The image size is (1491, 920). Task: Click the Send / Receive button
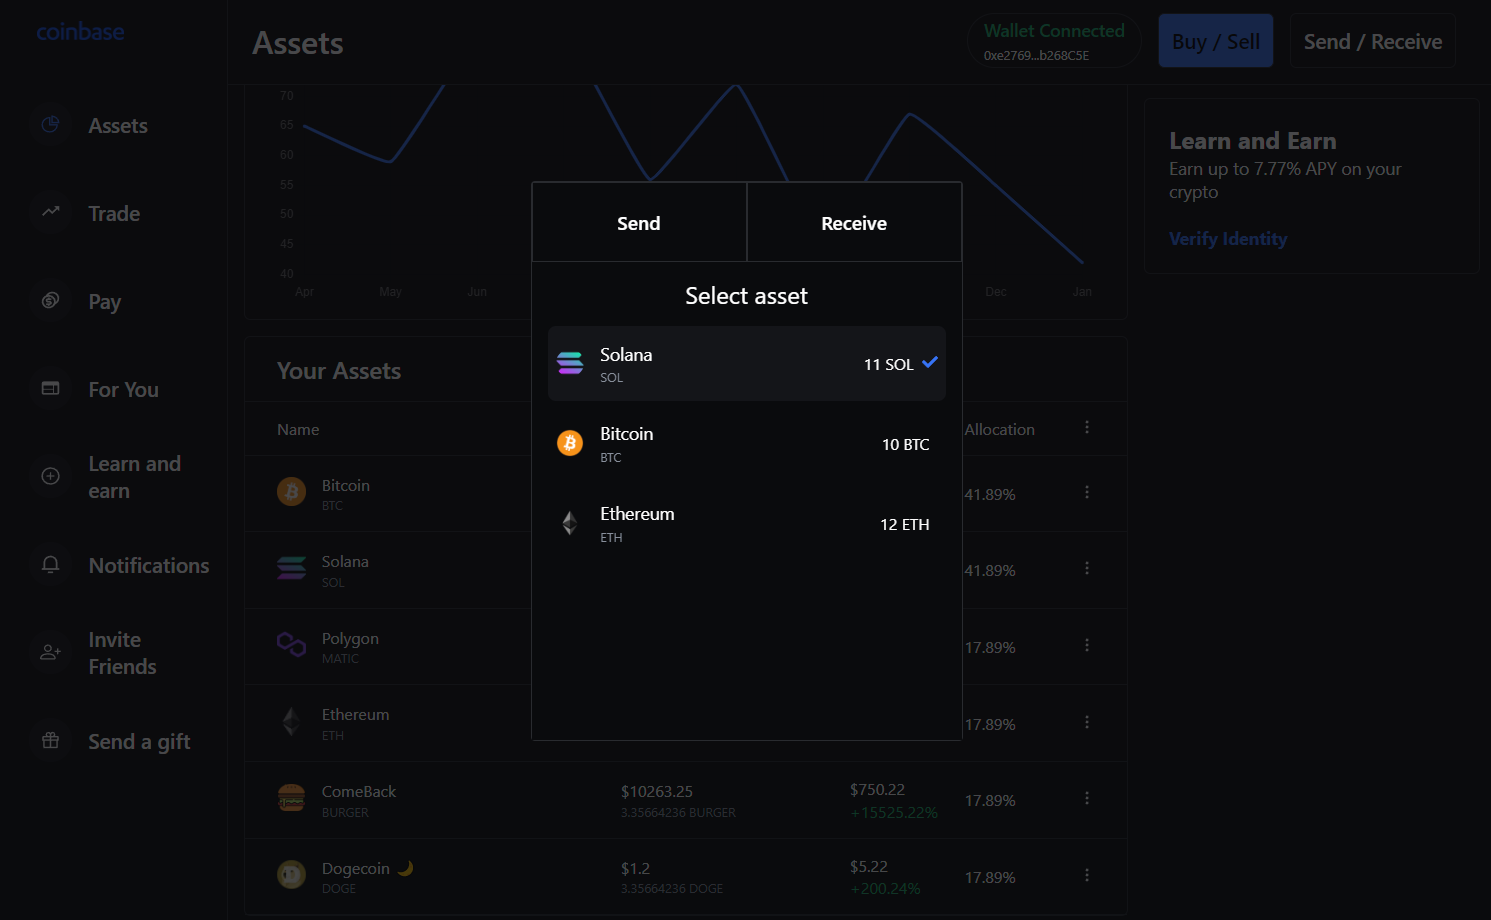(1372, 41)
